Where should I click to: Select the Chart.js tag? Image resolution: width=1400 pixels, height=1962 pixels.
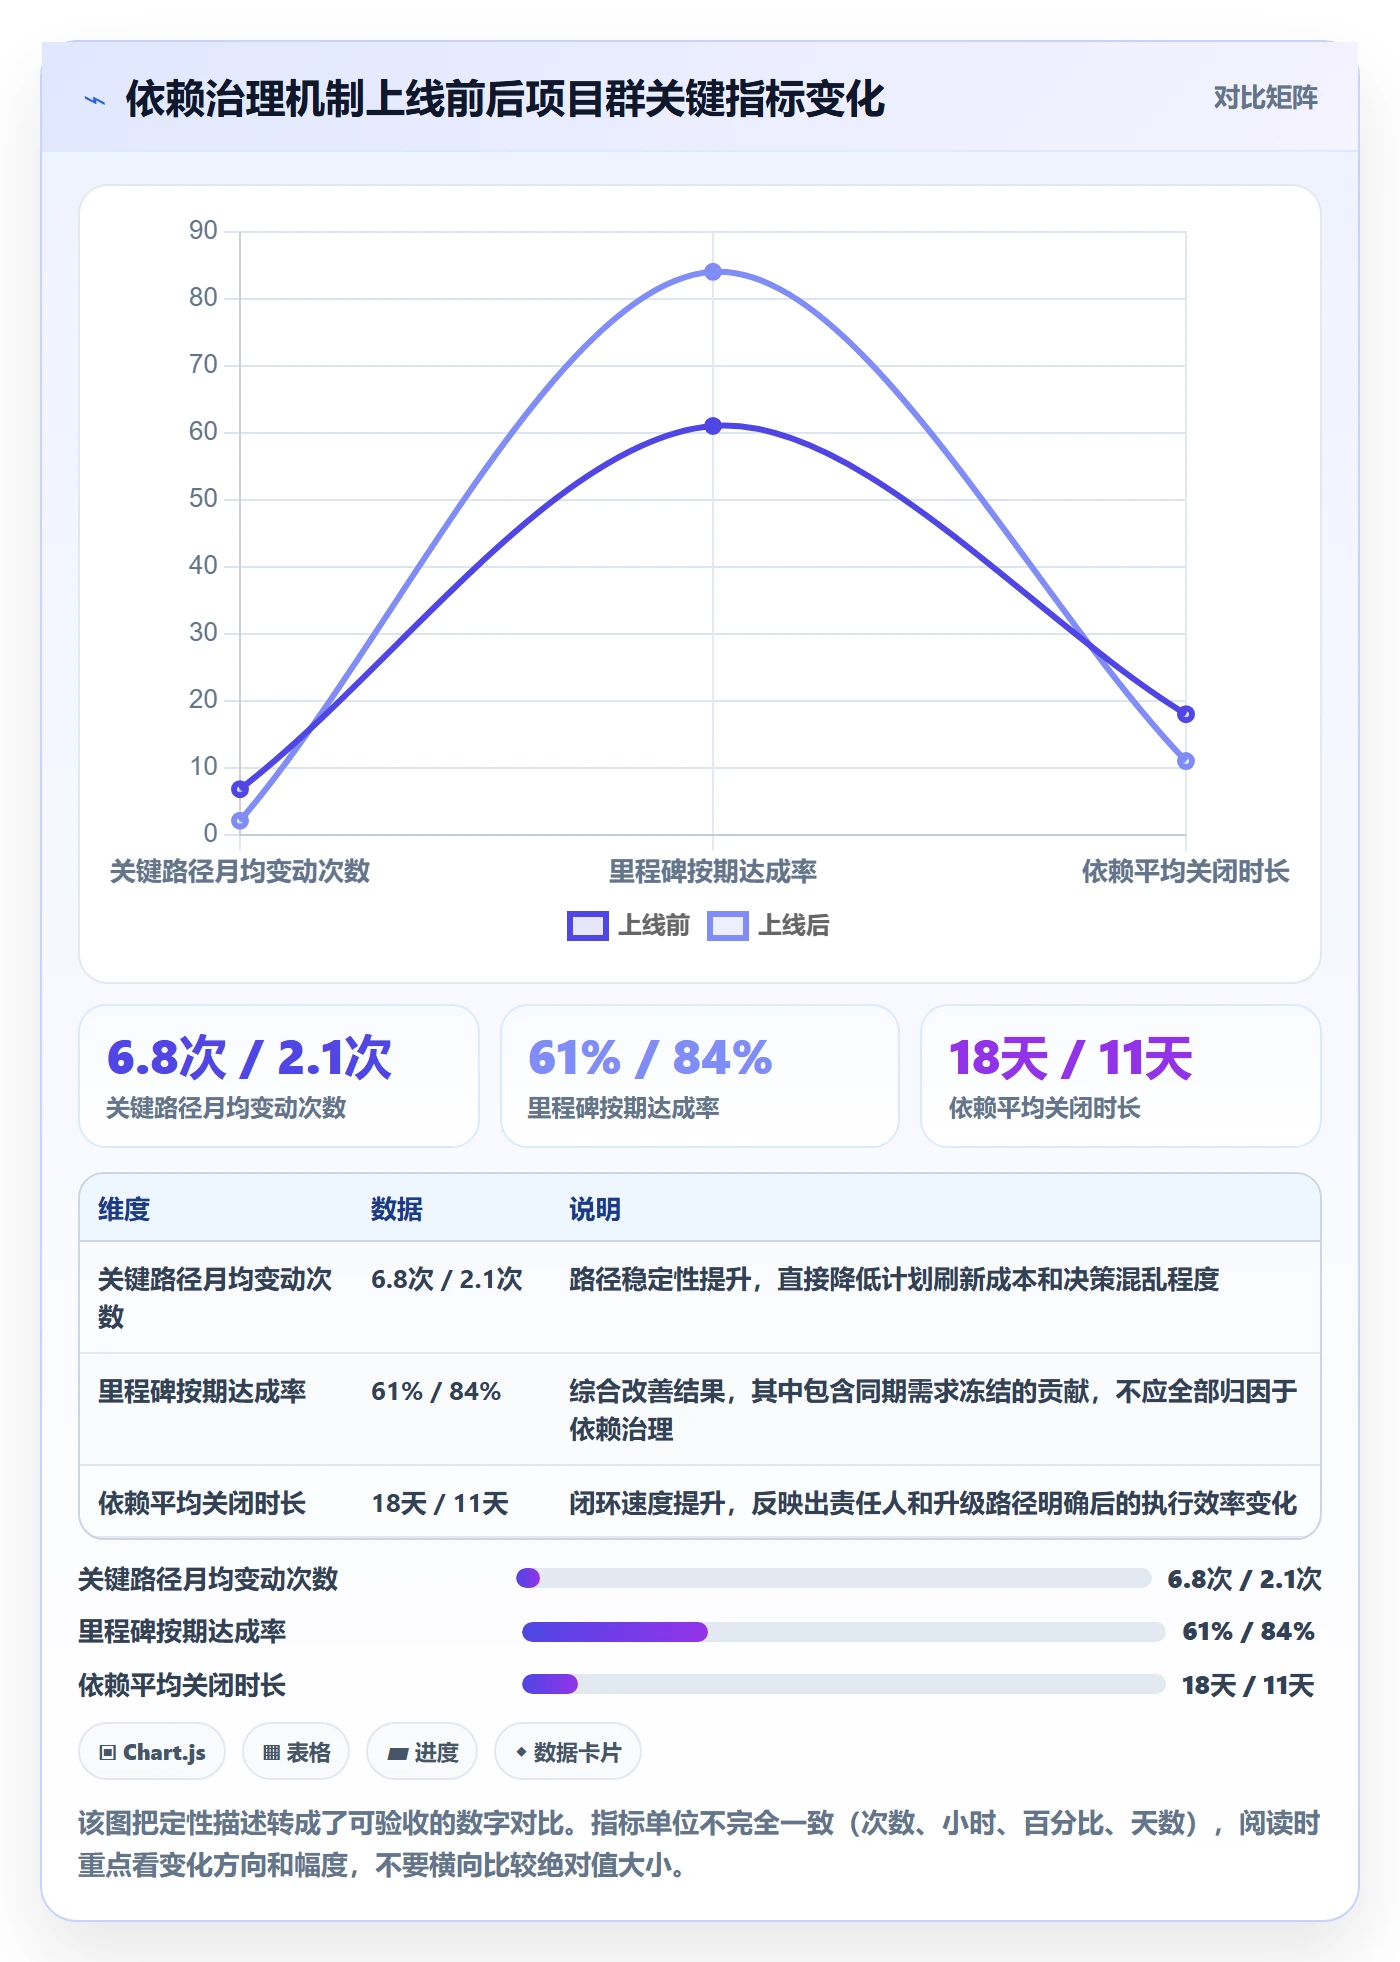[x=152, y=1752]
